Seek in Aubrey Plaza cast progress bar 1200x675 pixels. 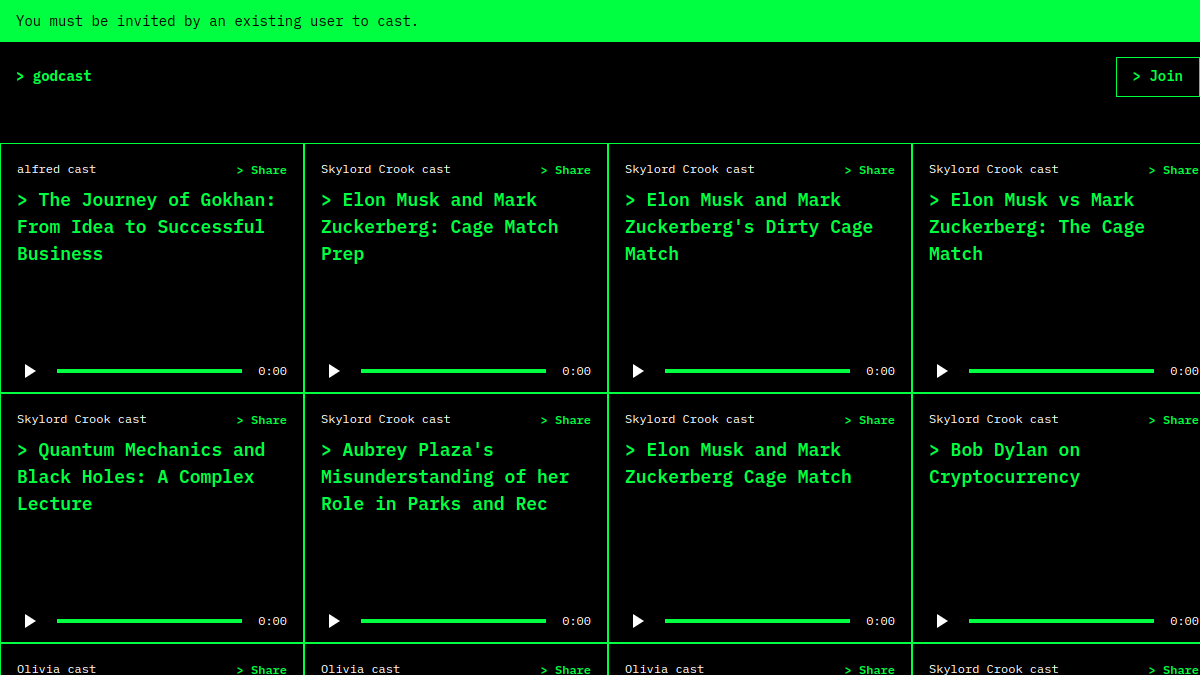click(453, 621)
